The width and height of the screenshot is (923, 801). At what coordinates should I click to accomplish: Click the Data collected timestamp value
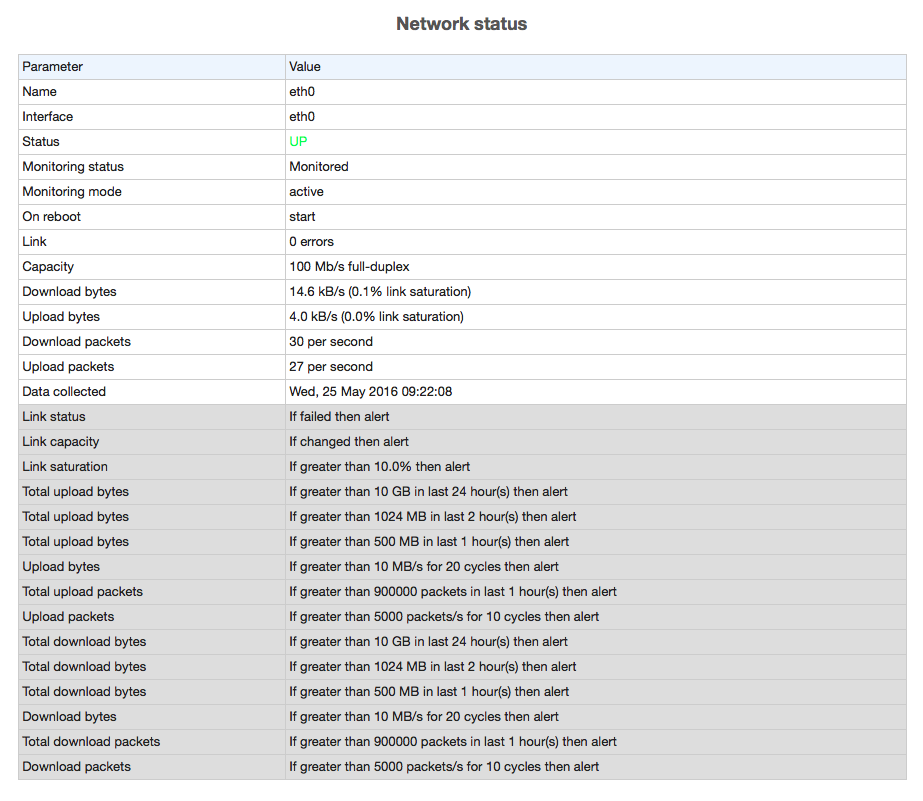pos(370,392)
